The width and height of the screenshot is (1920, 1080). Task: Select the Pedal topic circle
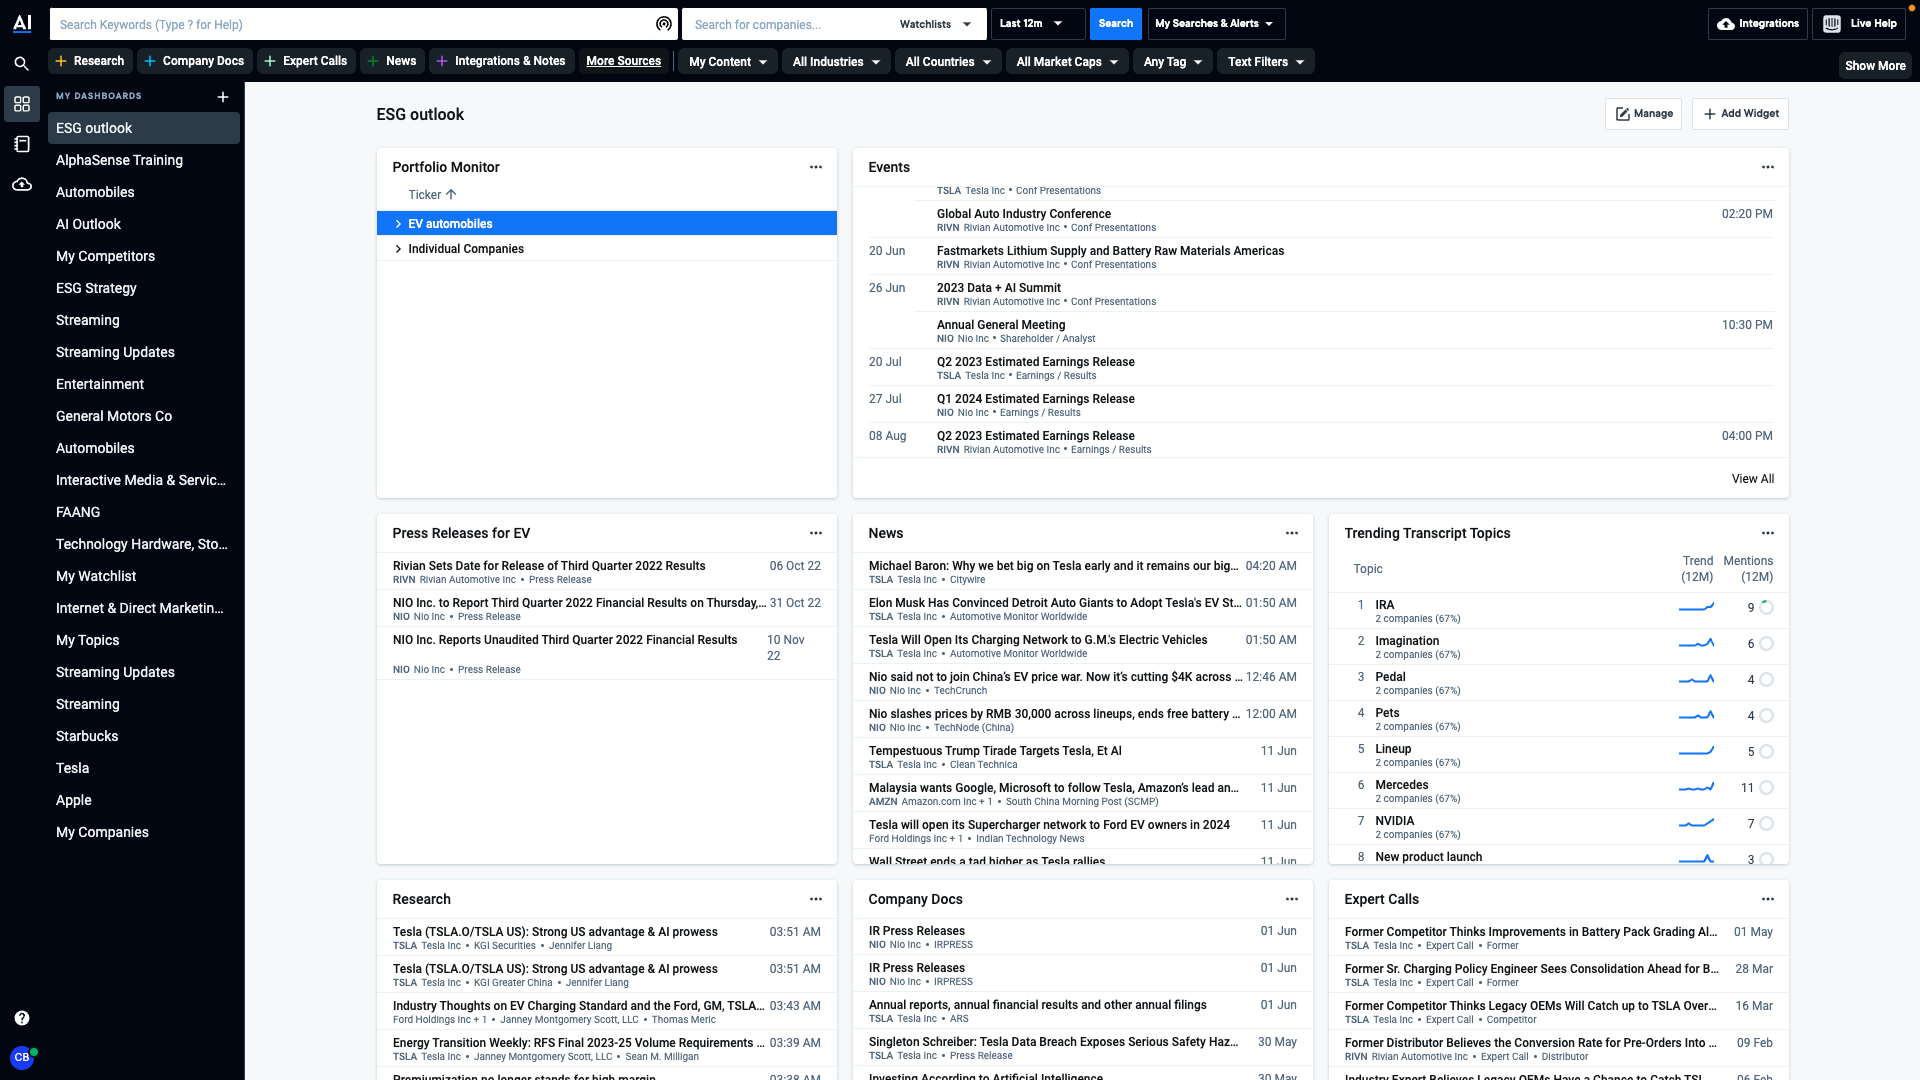click(x=1767, y=679)
